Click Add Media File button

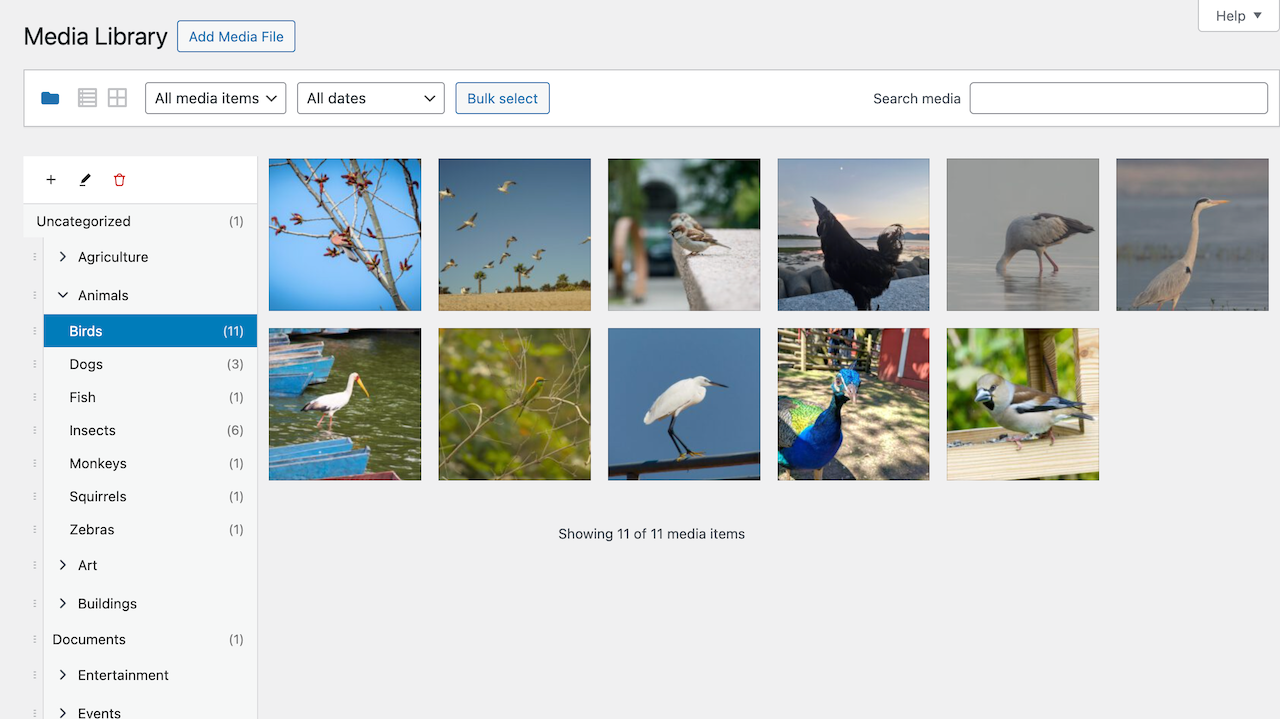tap(236, 37)
